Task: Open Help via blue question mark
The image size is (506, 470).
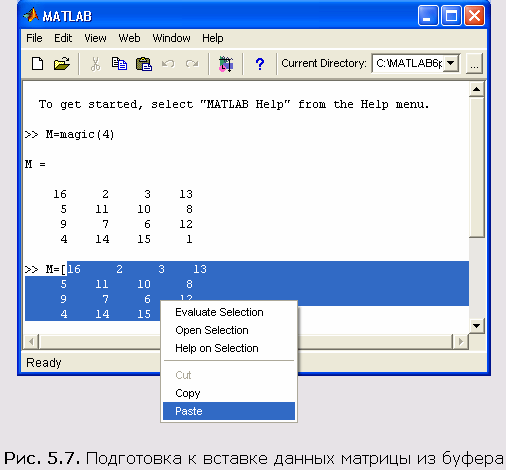Action: click(260, 64)
